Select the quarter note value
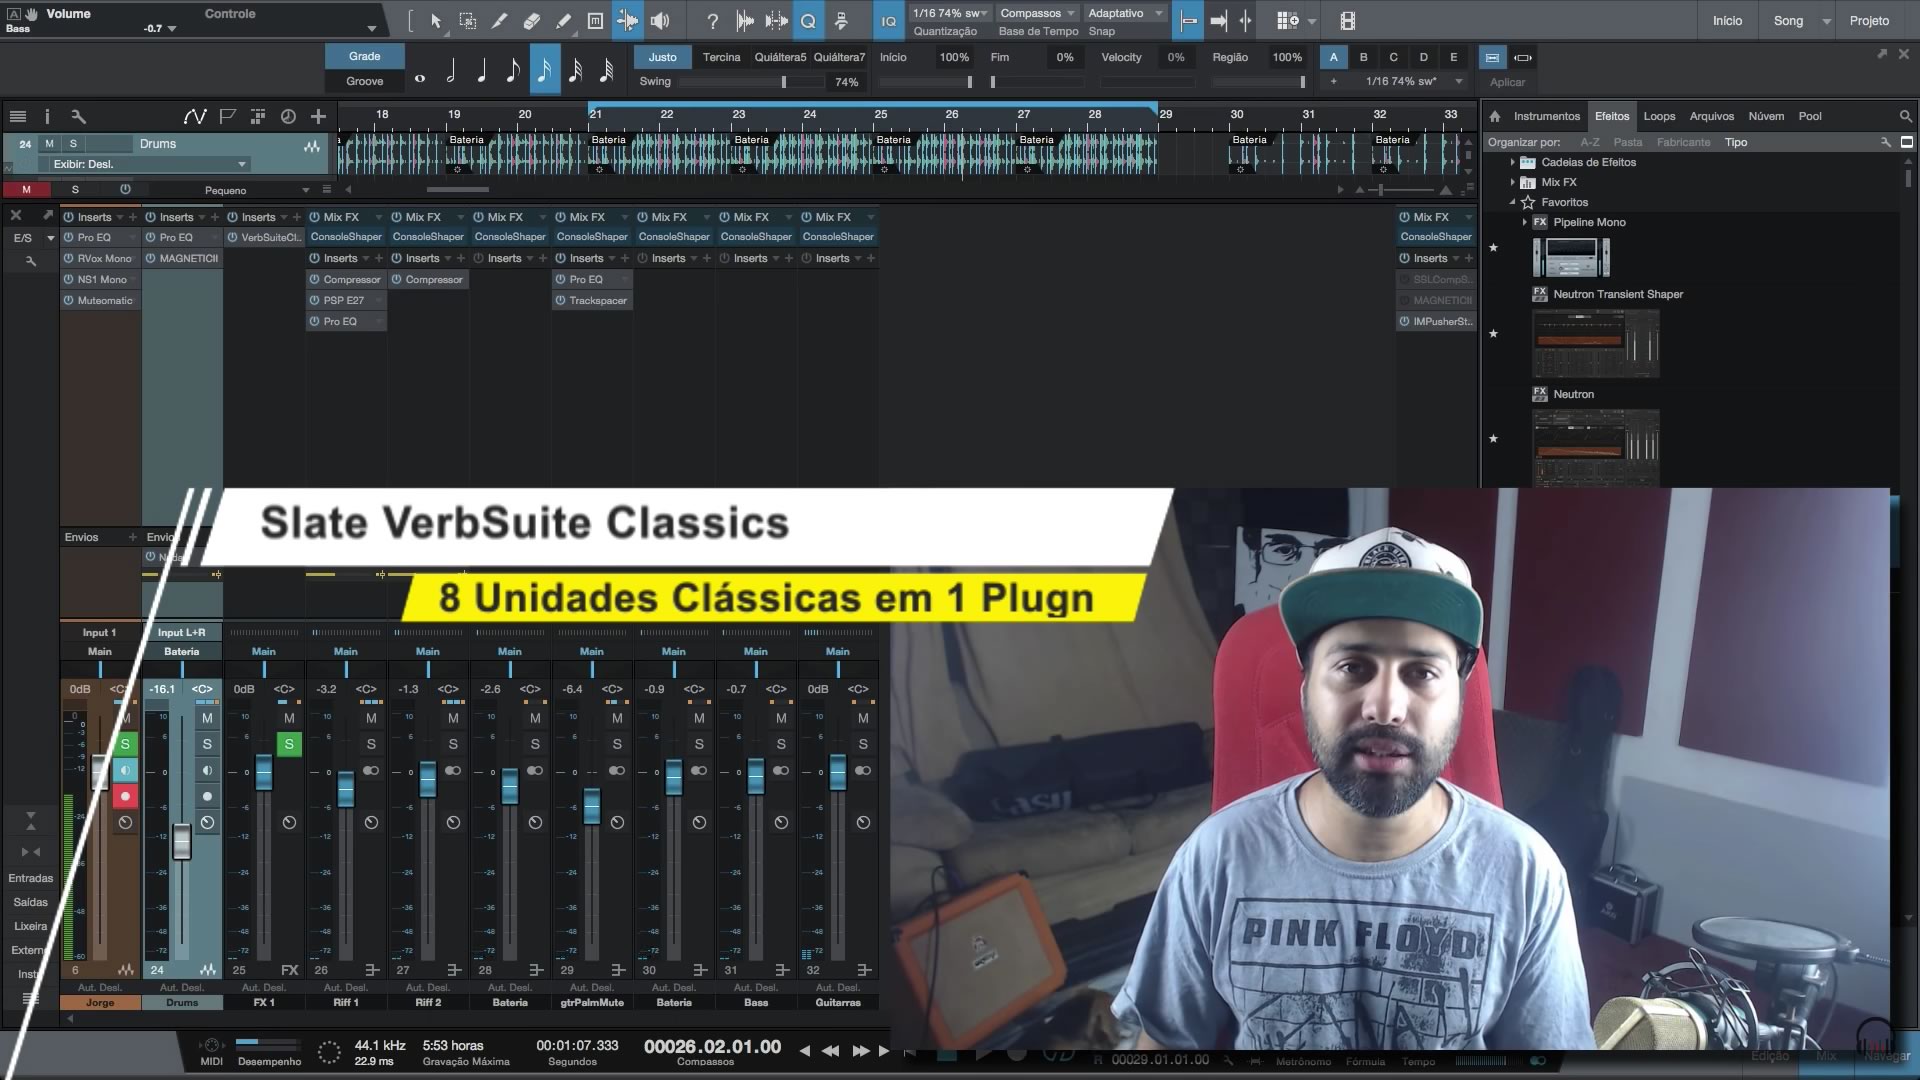 (x=482, y=70)
